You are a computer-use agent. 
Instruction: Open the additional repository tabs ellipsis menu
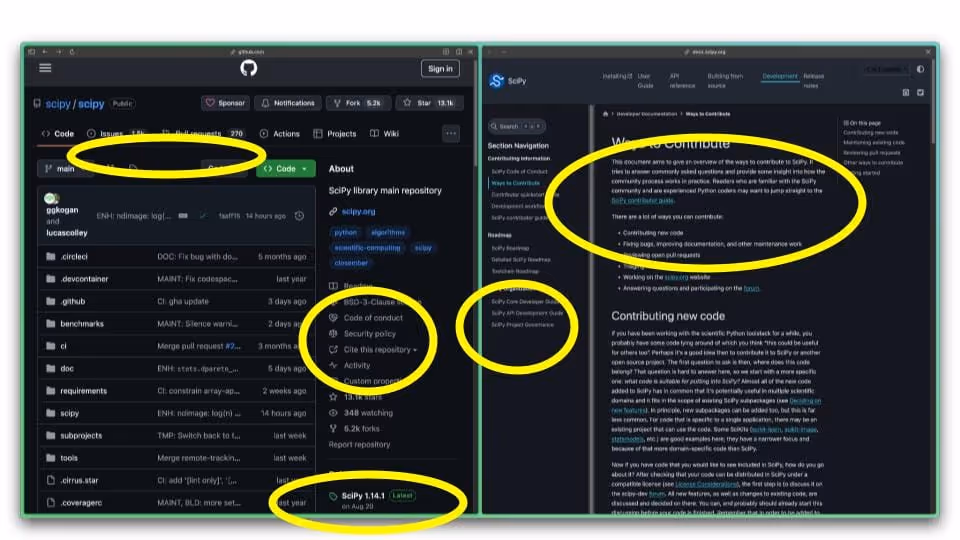coord(451,133)
